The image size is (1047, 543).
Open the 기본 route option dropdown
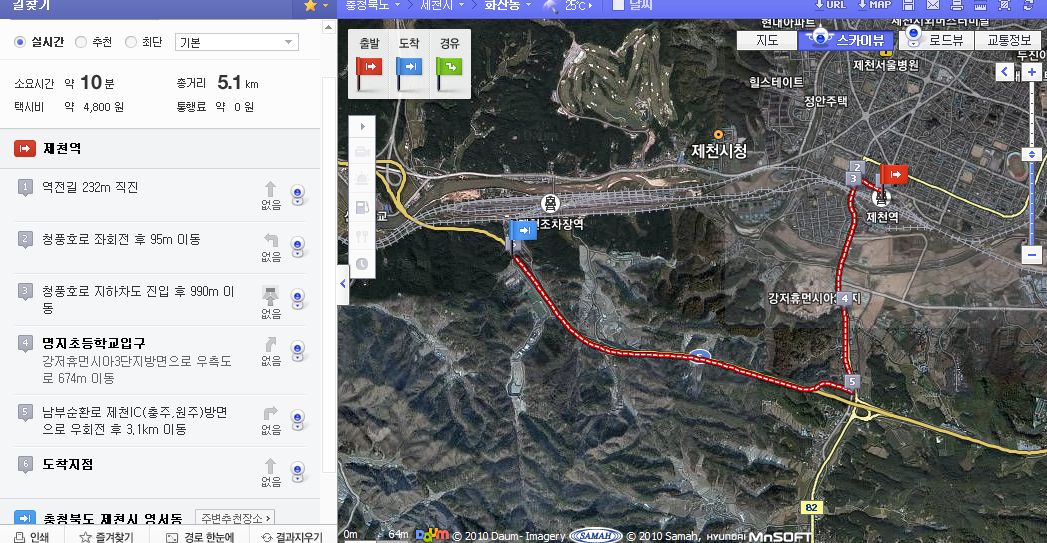[x=236, y=42]
